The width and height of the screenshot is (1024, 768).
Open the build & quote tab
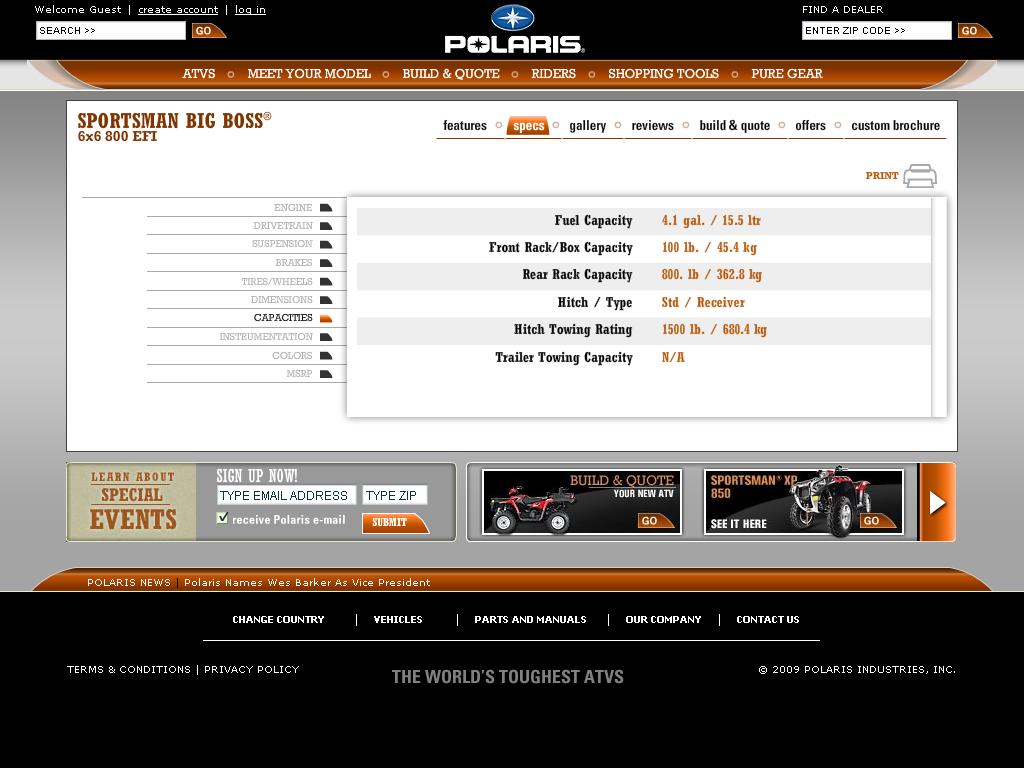pos(734,125)
